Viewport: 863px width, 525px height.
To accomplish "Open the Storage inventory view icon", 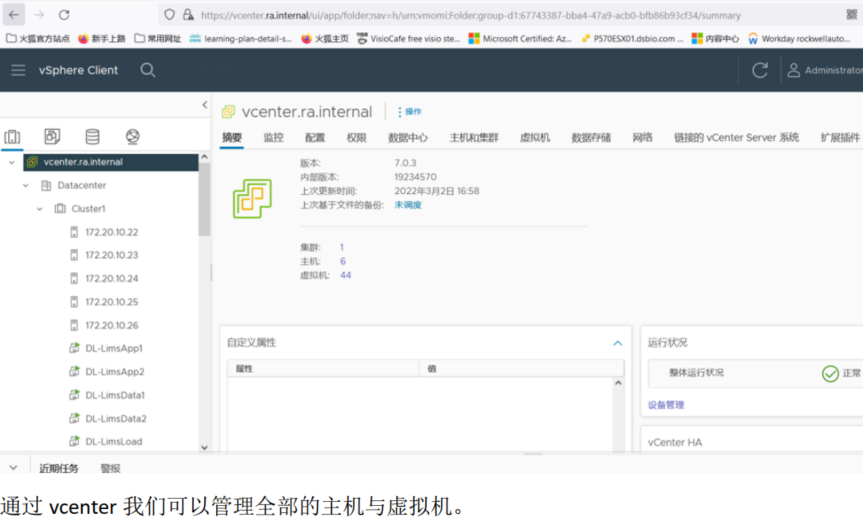I will coord(92,137).
